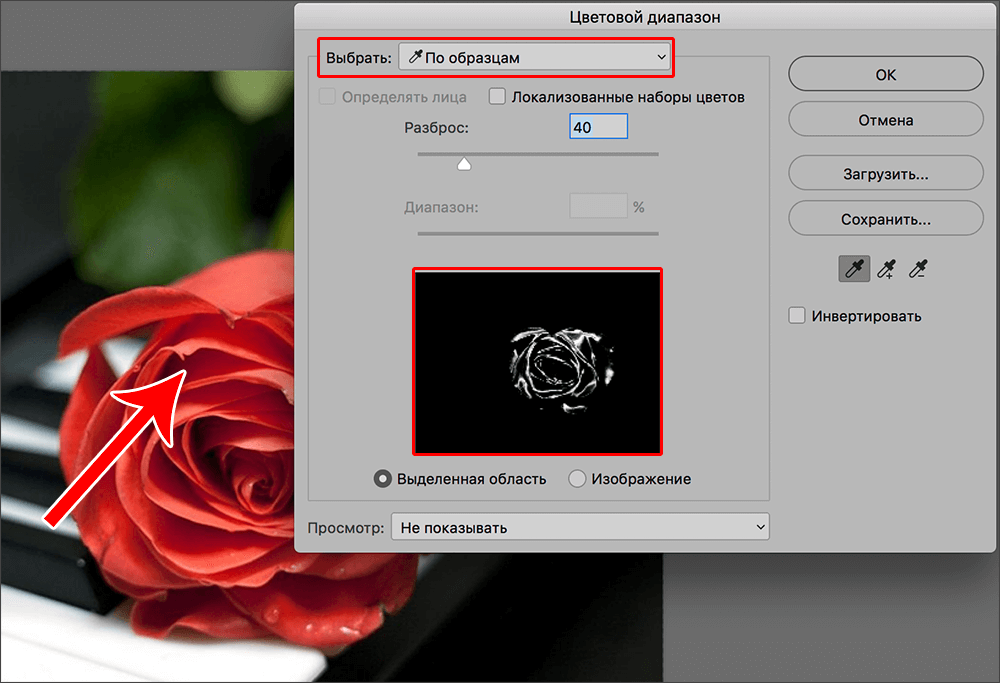1000x683 pixels.
Task: Click the Диапазон percentage input field
Action: (598, 207)
